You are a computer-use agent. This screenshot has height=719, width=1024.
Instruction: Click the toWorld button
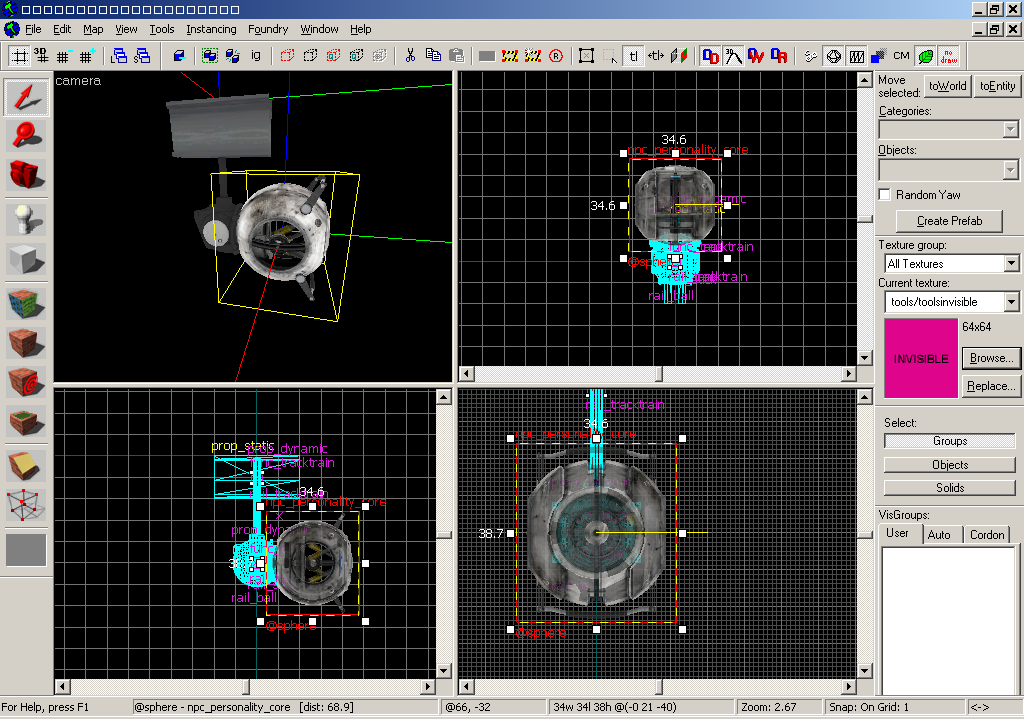click(947, 86)
